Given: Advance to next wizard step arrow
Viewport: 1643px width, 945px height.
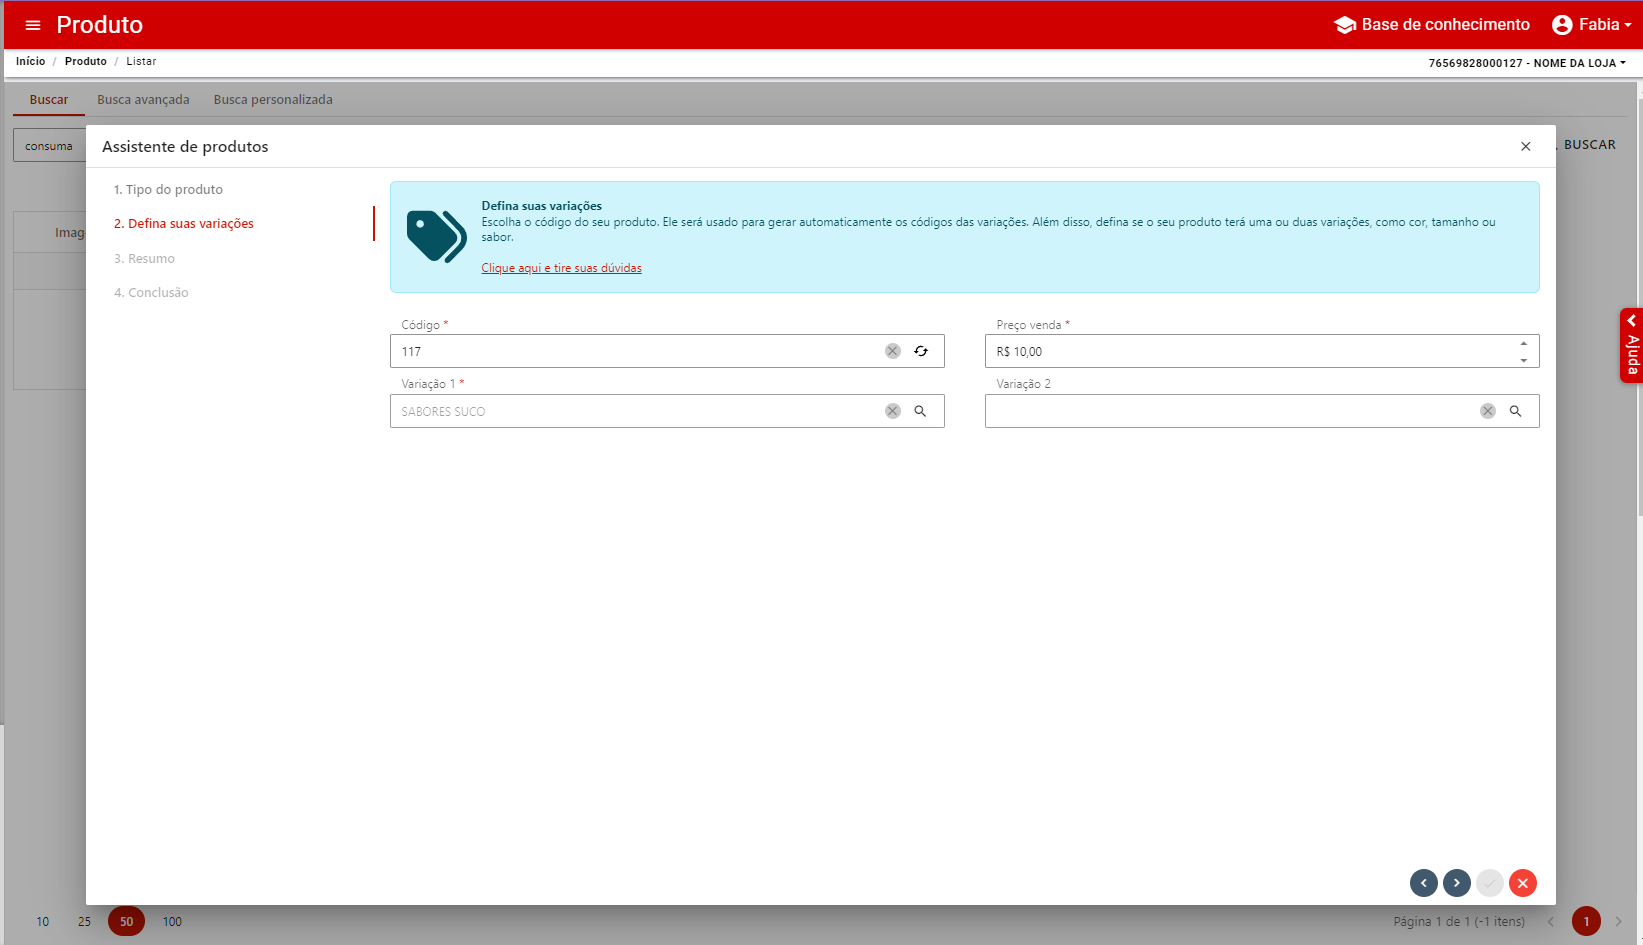Looking at the screenshot, I should coord(1456,883).
